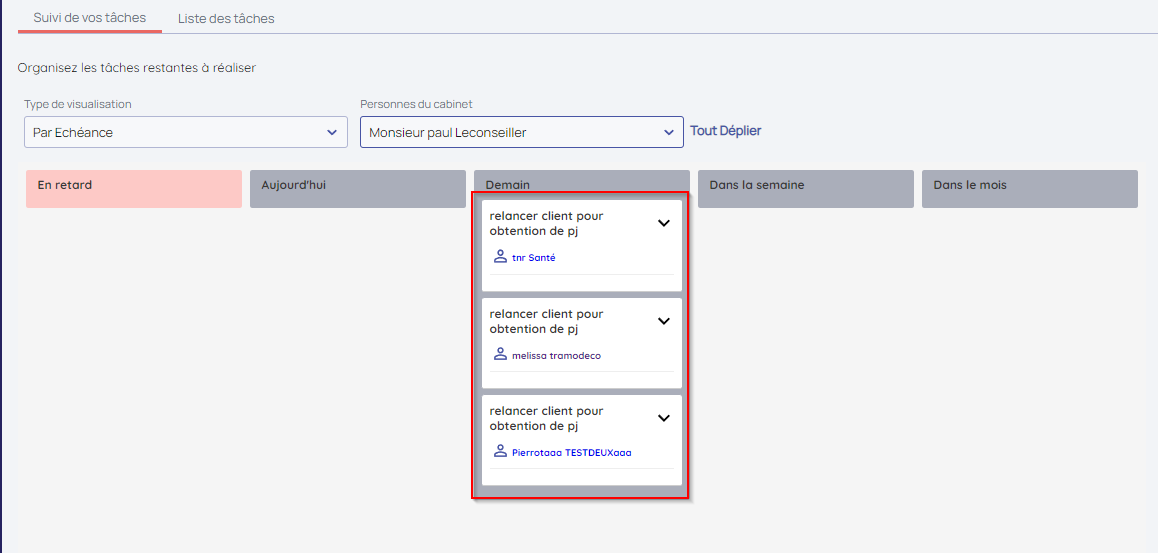
Task: Select the Demain column header
Action: point(581,185)
